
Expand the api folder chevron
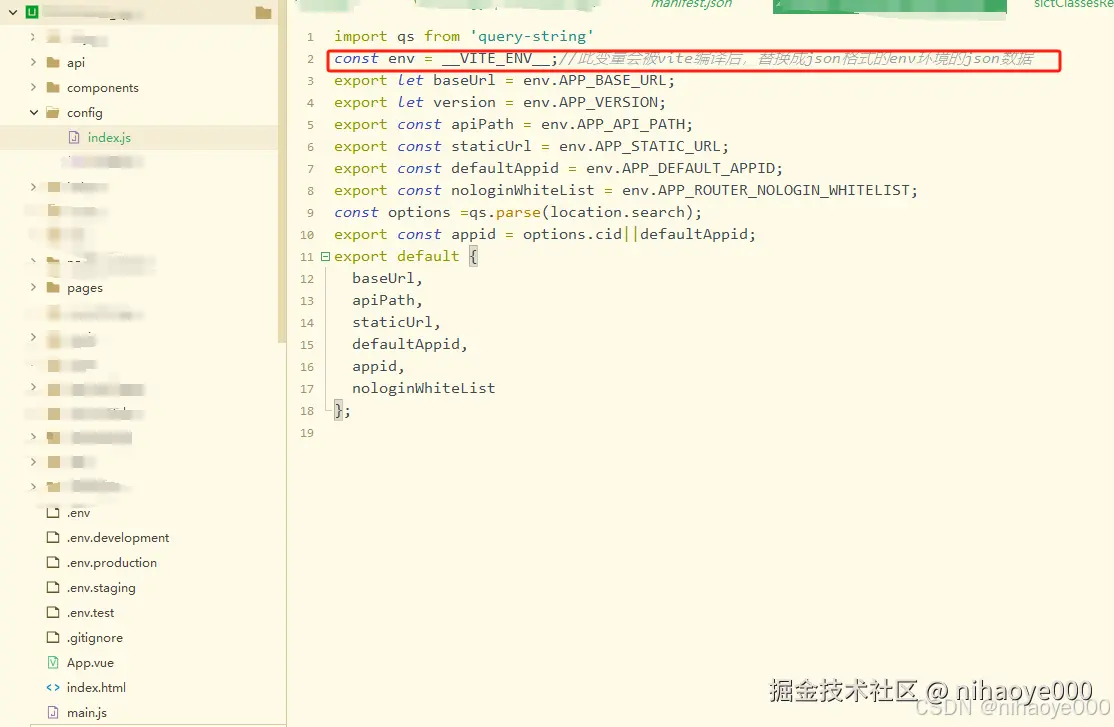point(33,62)
